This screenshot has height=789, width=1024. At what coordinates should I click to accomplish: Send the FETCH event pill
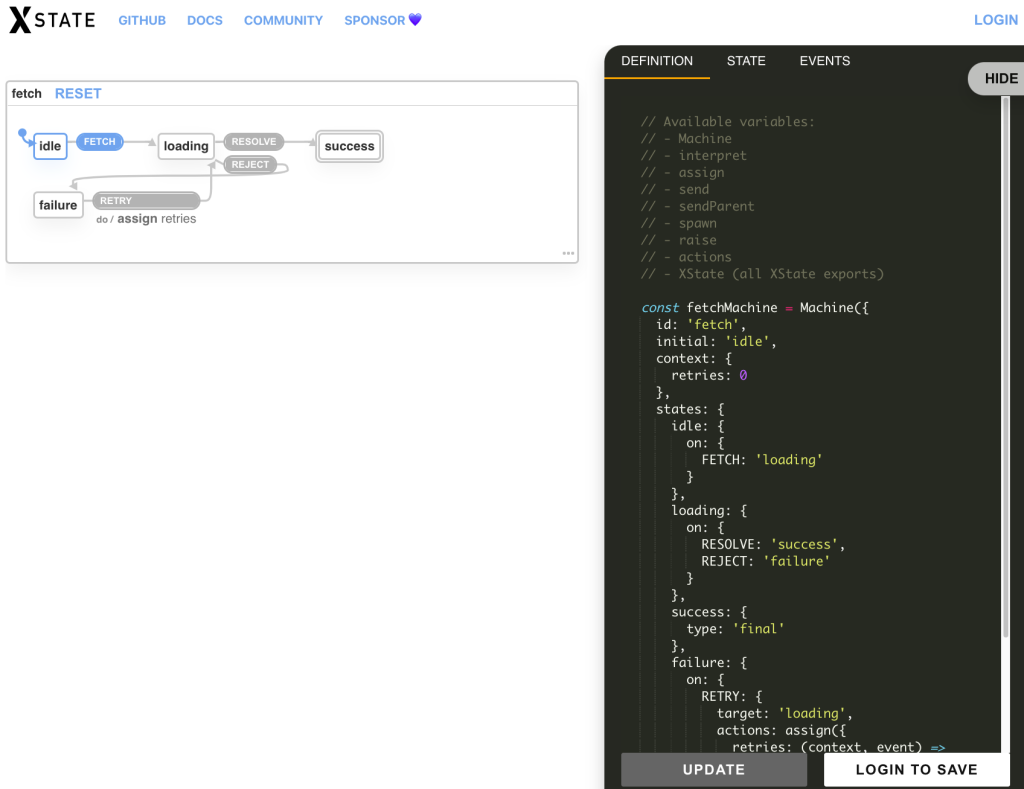tap(99, 141)
